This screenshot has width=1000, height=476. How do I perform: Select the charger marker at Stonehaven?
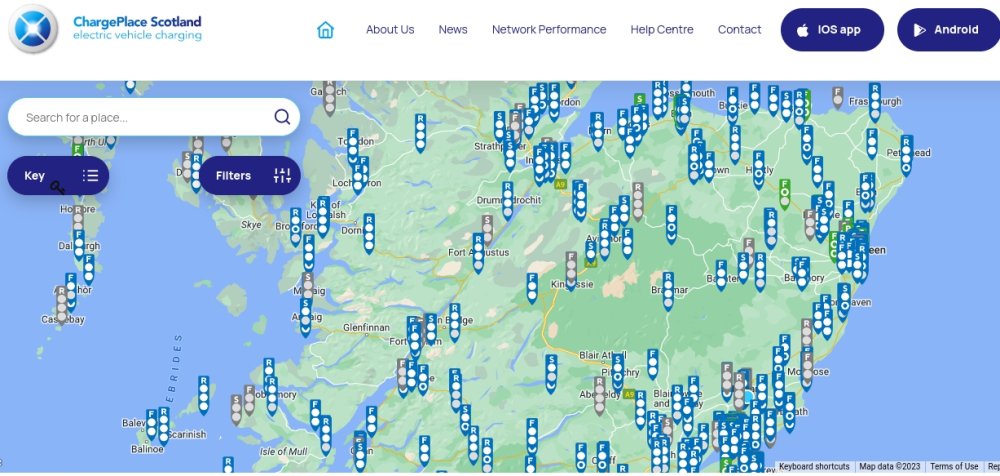(844, 301)
